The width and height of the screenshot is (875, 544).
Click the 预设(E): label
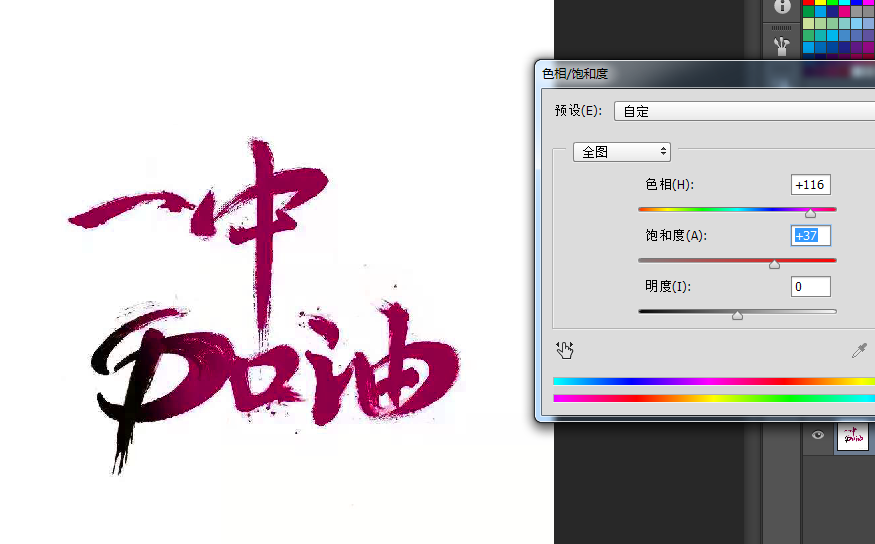point(578,110)
